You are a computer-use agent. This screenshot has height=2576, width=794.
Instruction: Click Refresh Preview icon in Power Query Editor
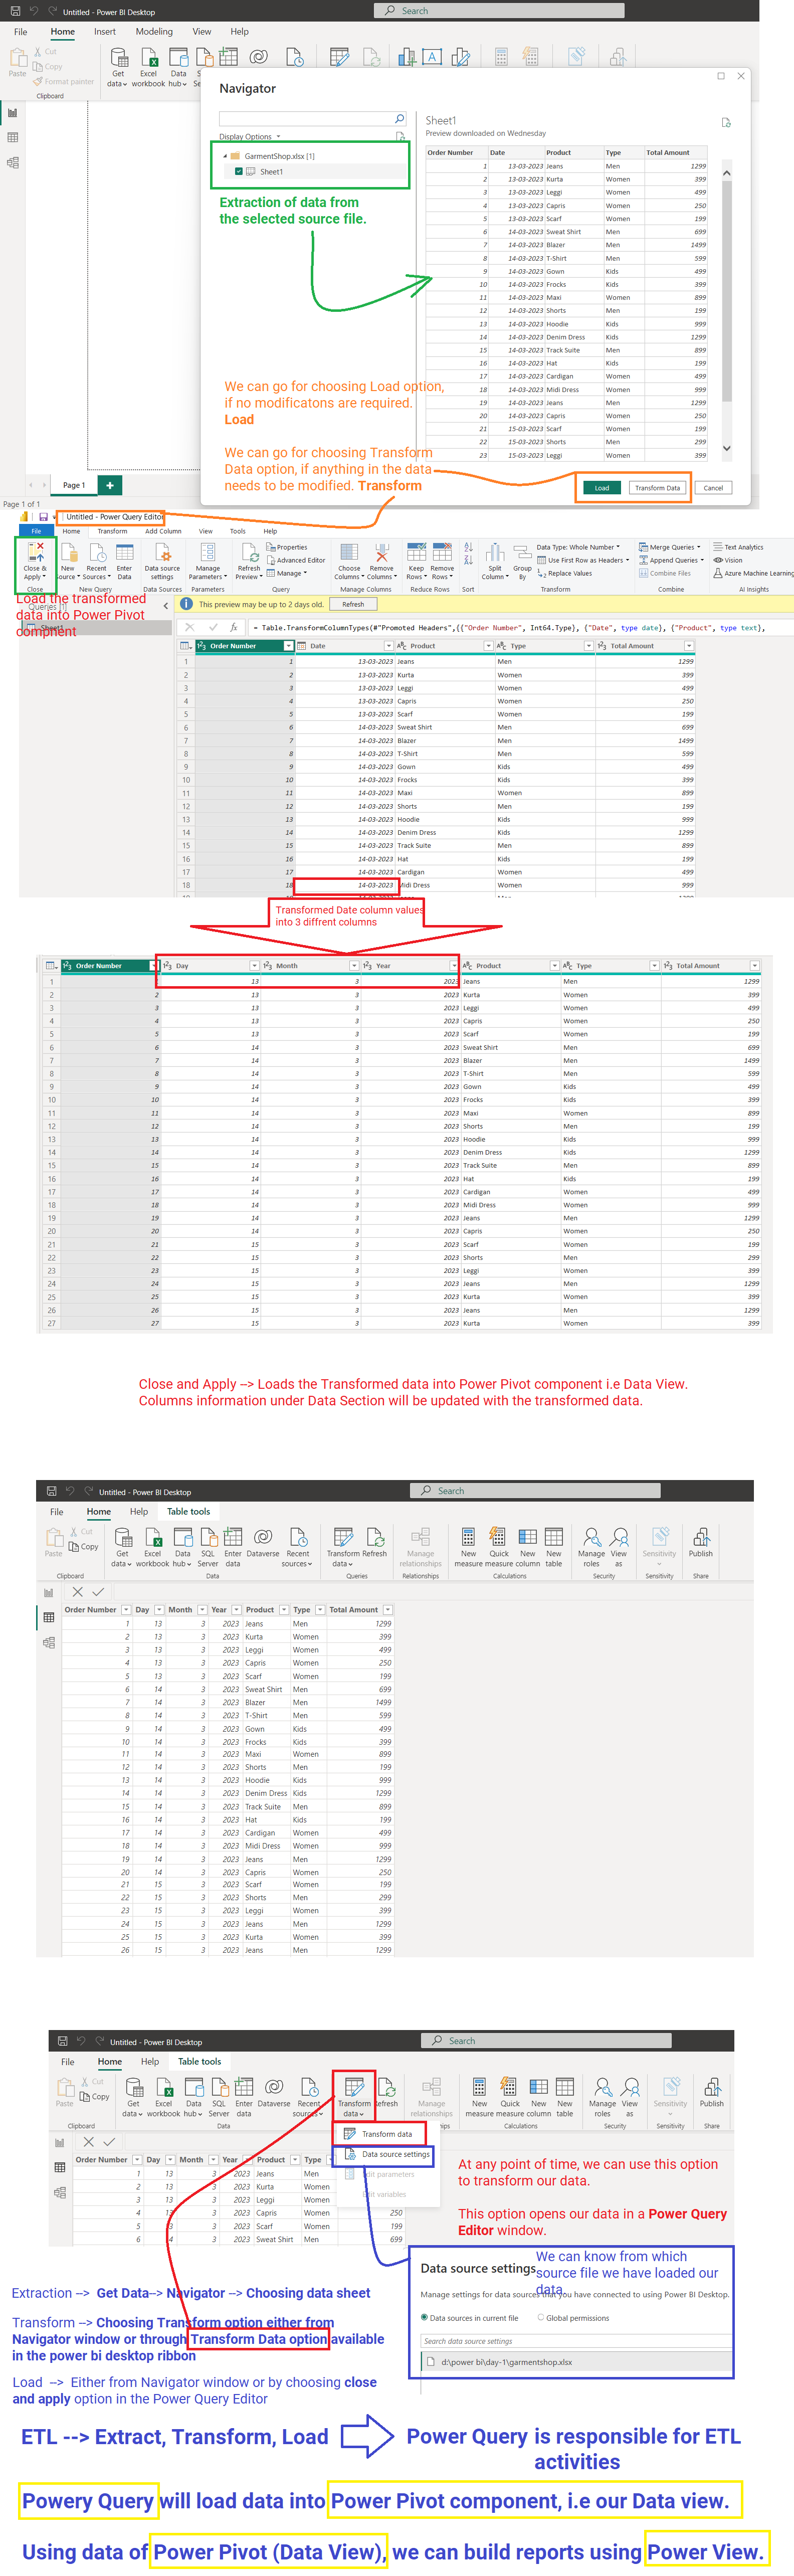[x=249, y=553]
